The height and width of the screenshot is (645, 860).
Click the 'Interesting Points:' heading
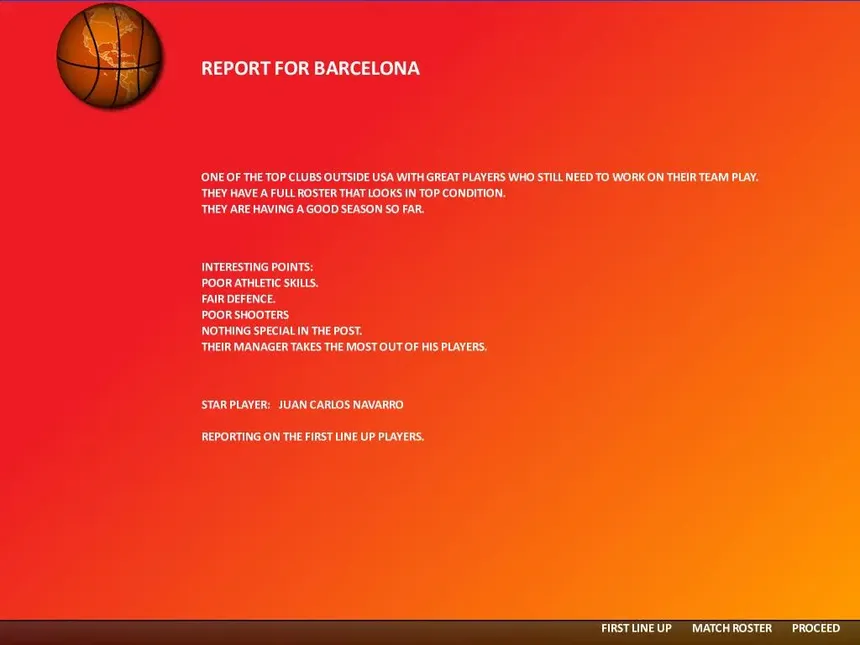click(257, 267)
